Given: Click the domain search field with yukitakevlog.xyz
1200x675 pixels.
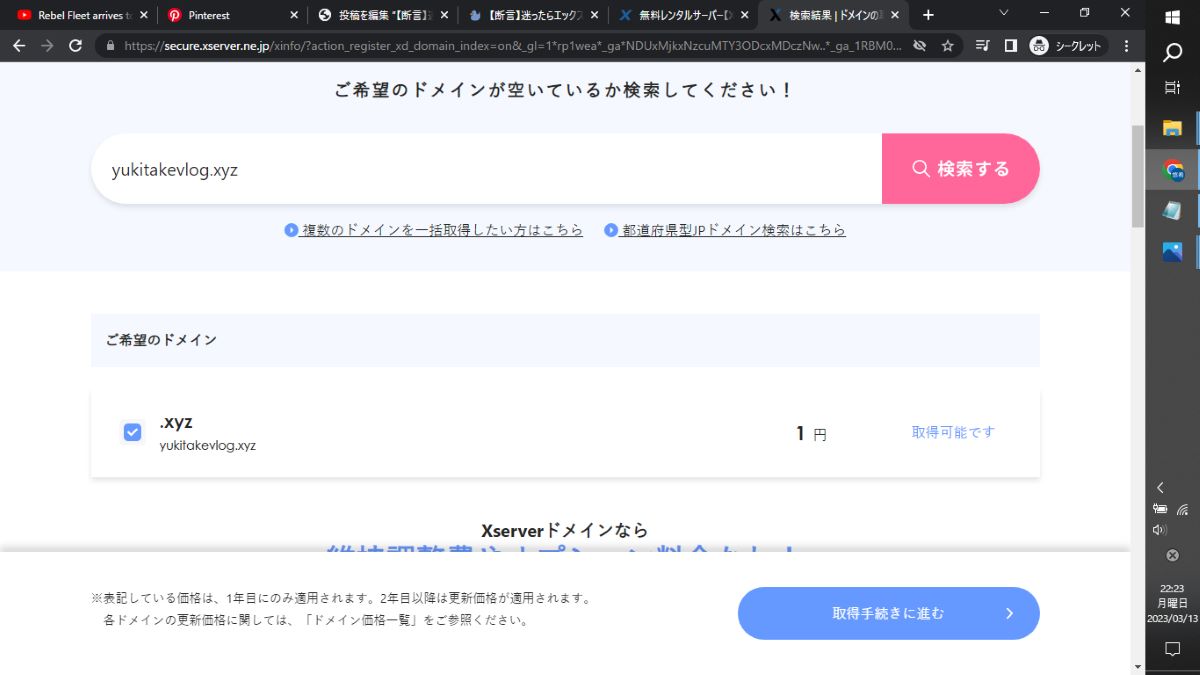Looking at the screenshot, I should [486, 169].
